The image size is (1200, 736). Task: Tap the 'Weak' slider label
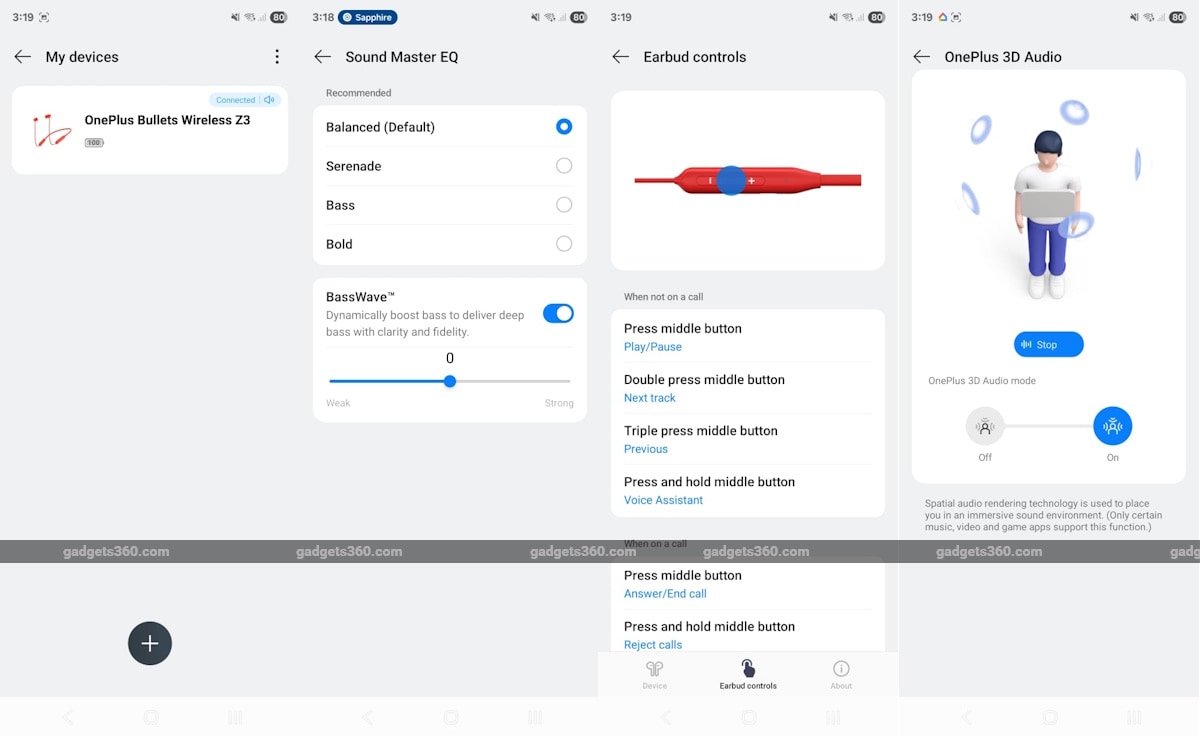coord(338,403)
